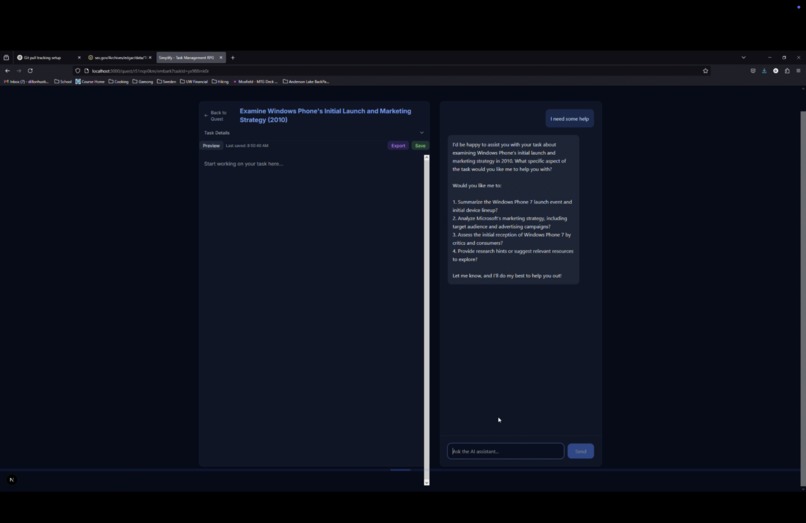This screenshot has height=523, width=806.
Task: Open a new browser tab with plus
Action: pyautogui.click(x=233, y=58)
